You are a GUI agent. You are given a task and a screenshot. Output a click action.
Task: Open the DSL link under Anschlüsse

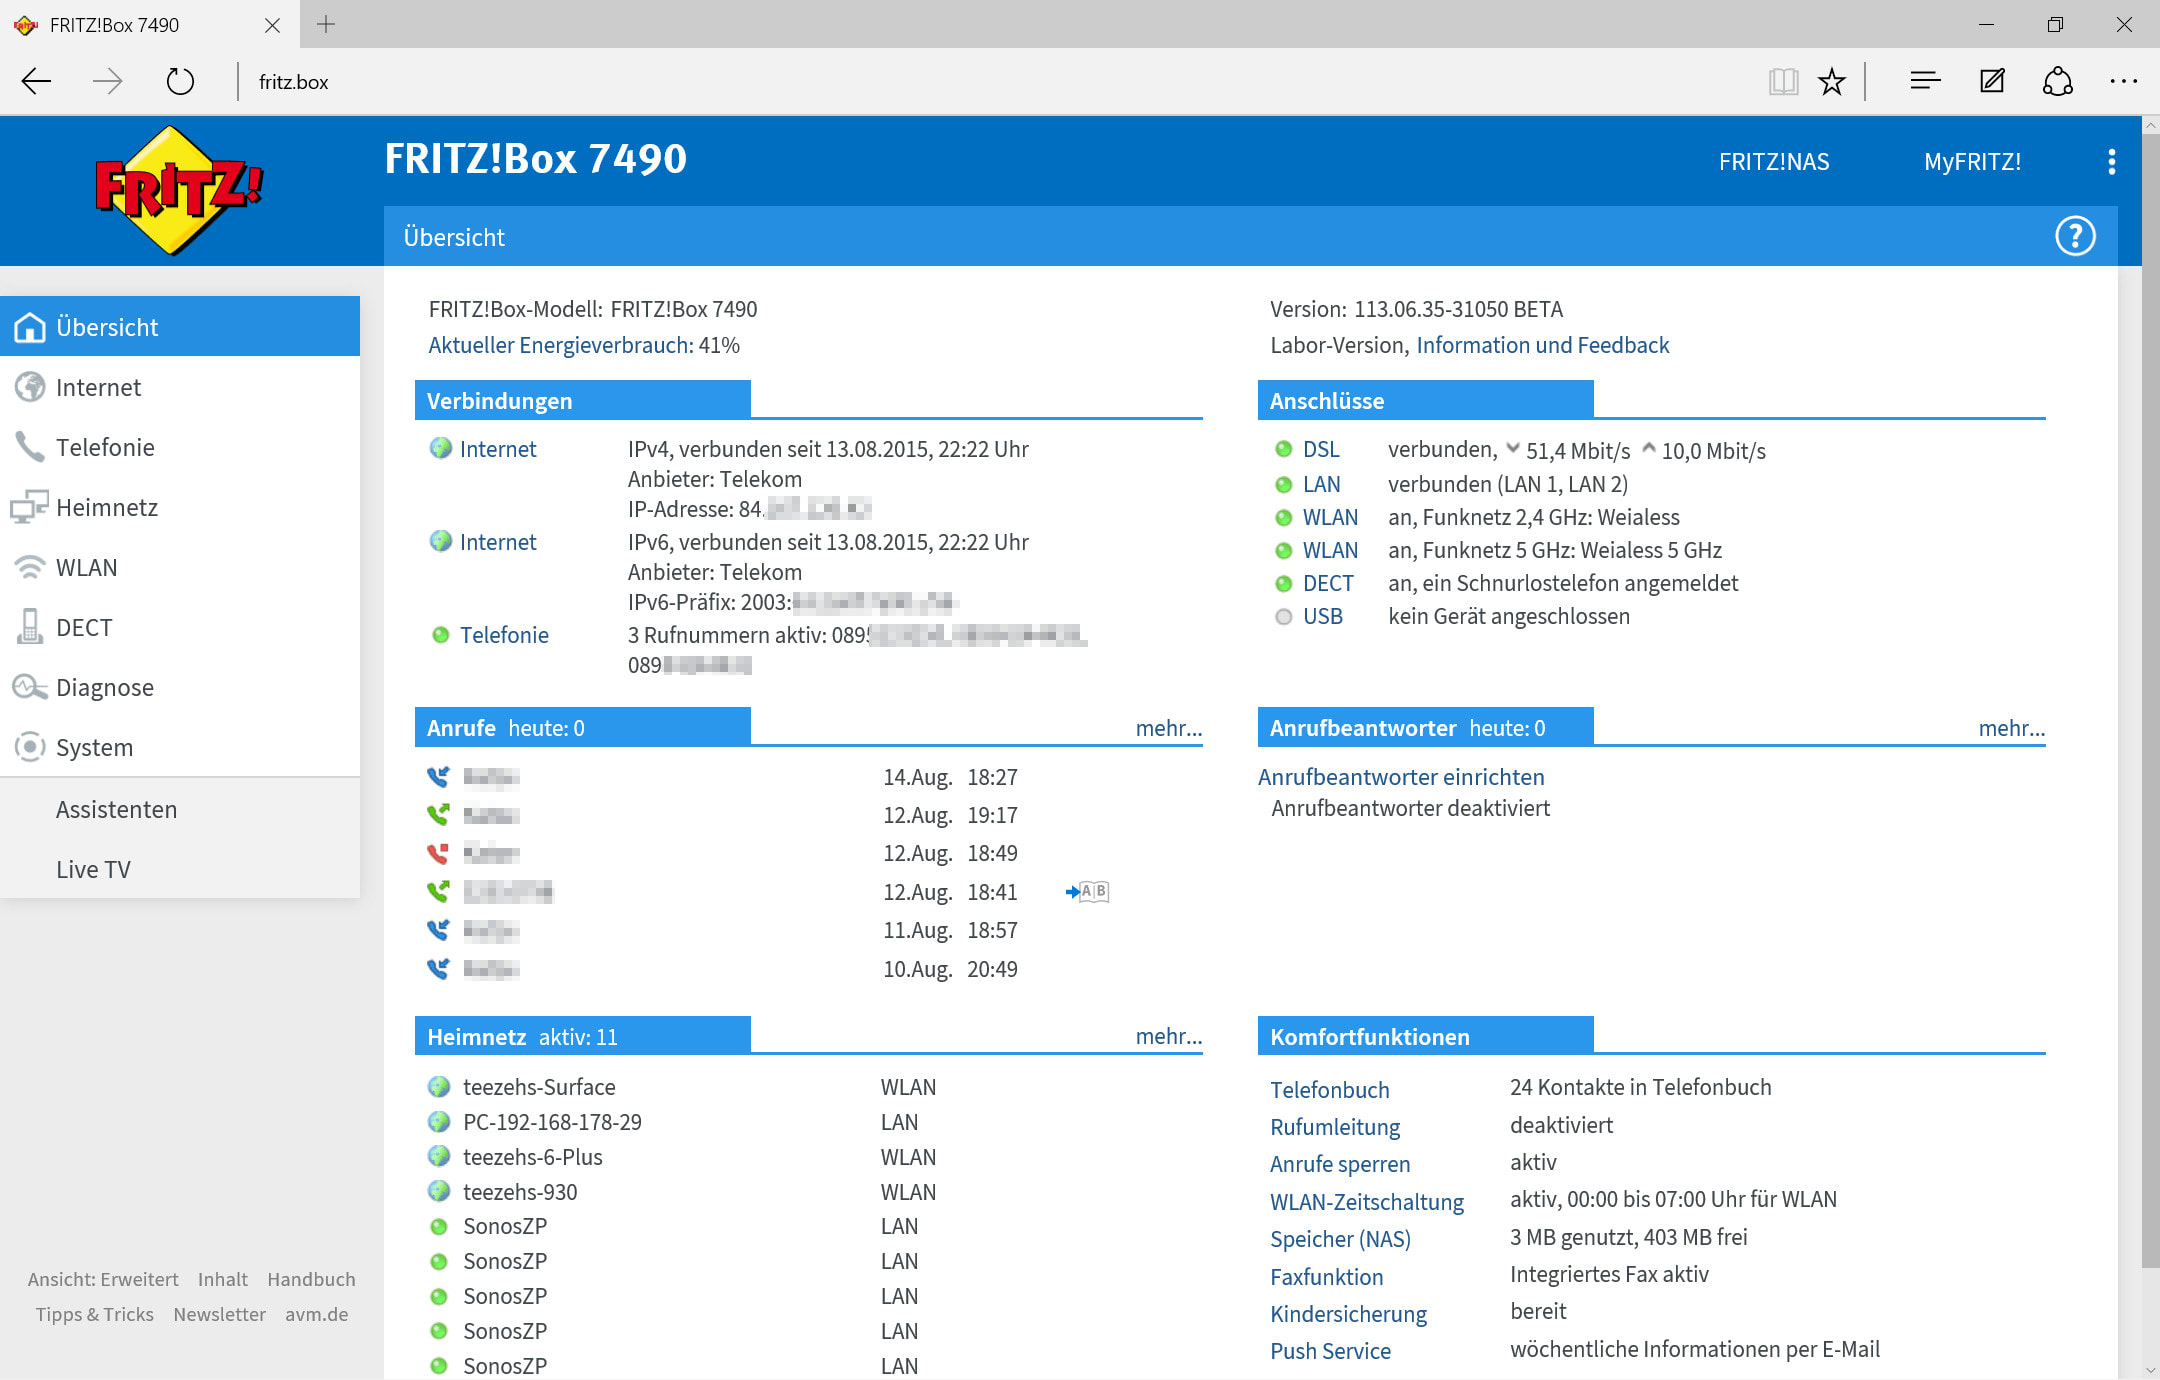(x=1321, y=450)
